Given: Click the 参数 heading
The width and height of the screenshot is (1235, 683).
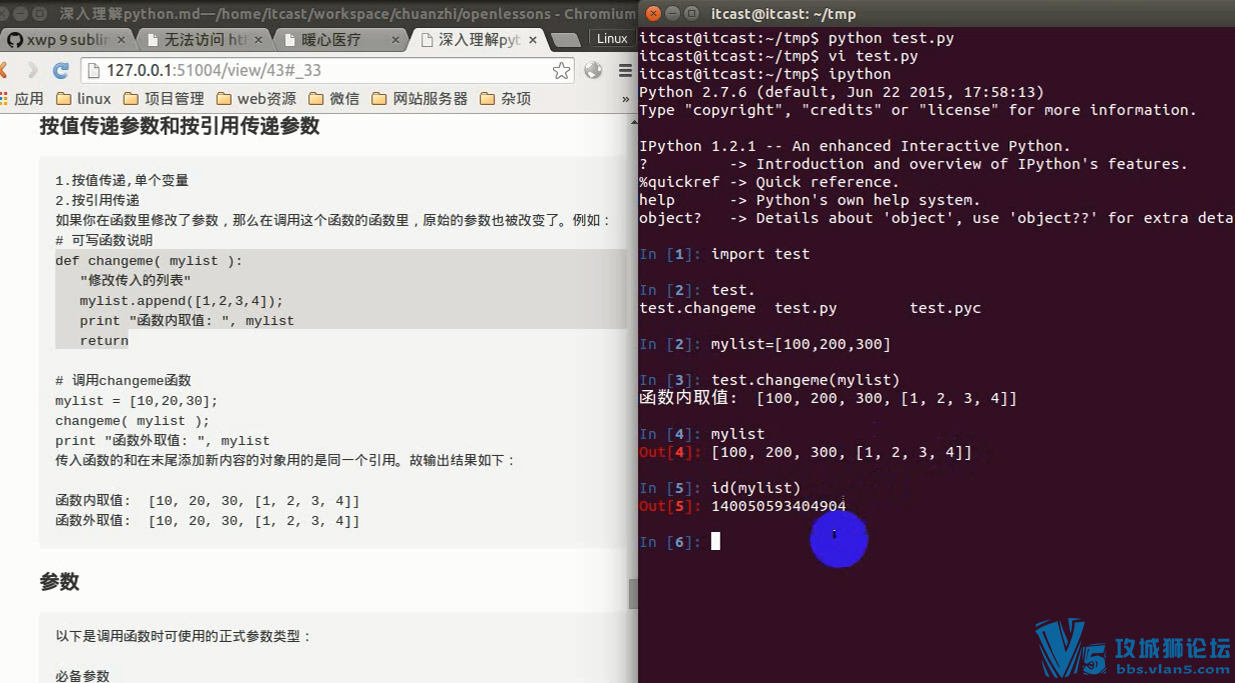Looking at the screenshot, I should (x=59, y=582).
